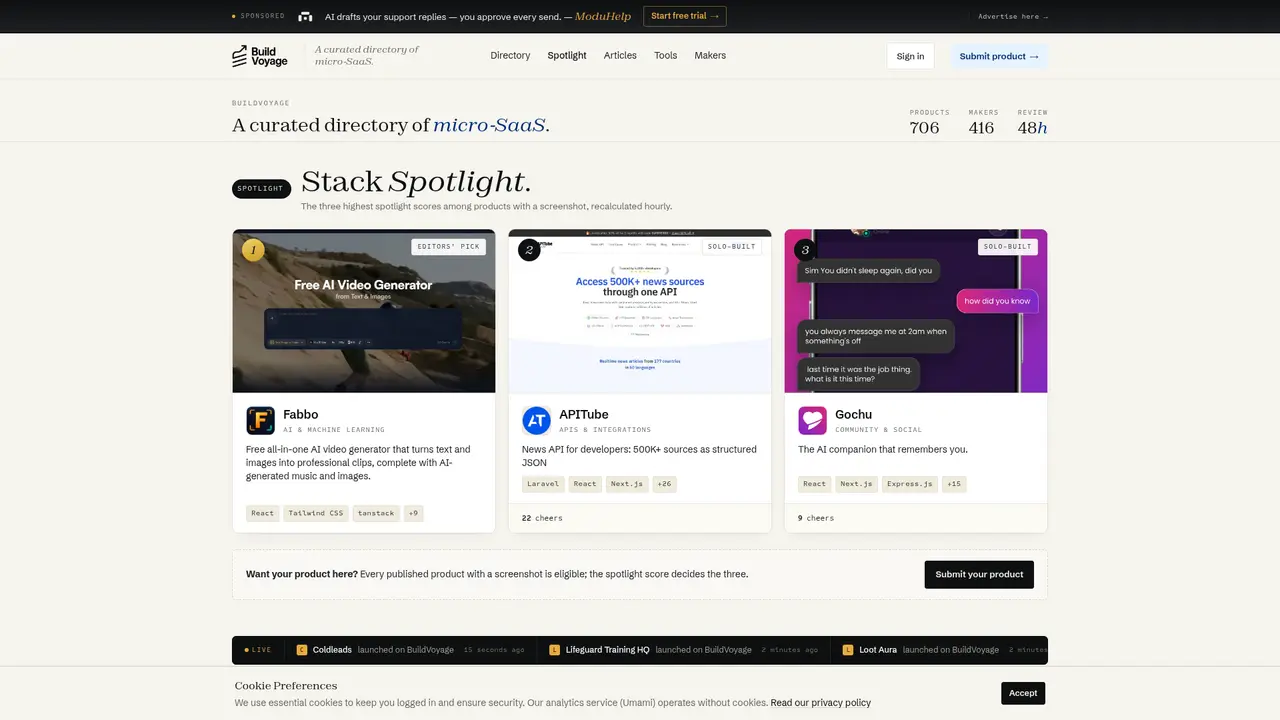1280x720 pixels.
Task: Expand the +9 tags on Fabbo
Action: click(413, 513)
